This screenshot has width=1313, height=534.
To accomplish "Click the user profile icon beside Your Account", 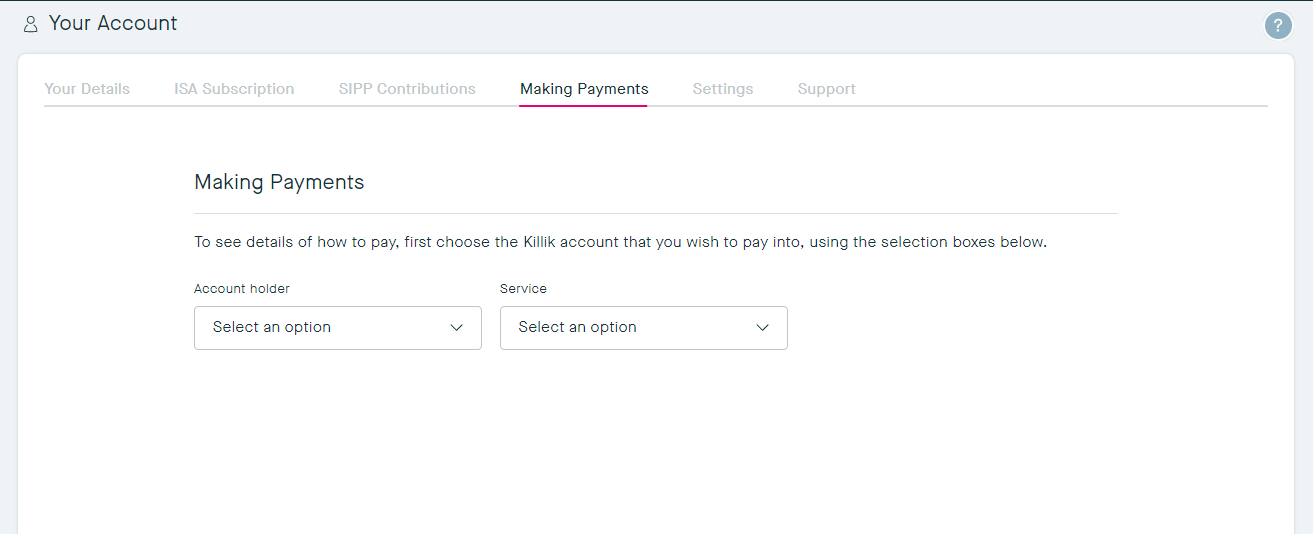I will 30,24.
